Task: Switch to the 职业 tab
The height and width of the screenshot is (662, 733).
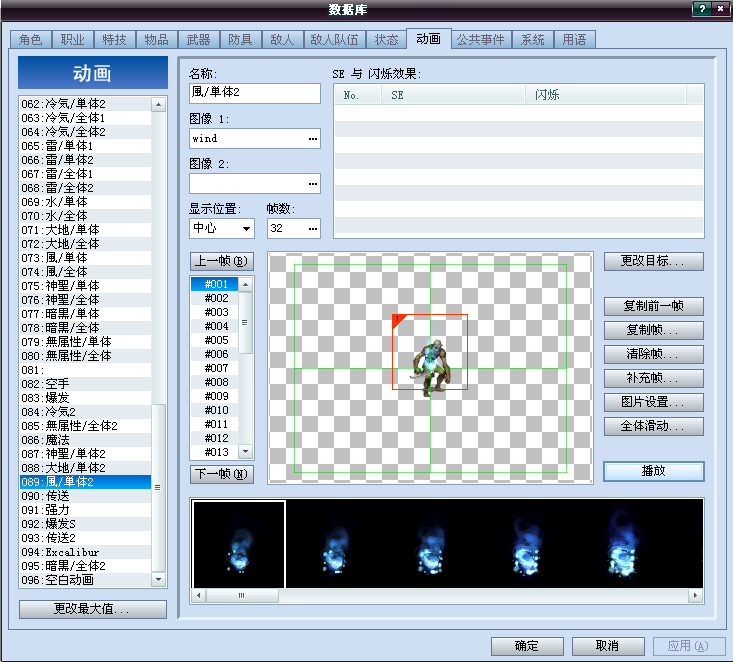Action: click(72, 40)
